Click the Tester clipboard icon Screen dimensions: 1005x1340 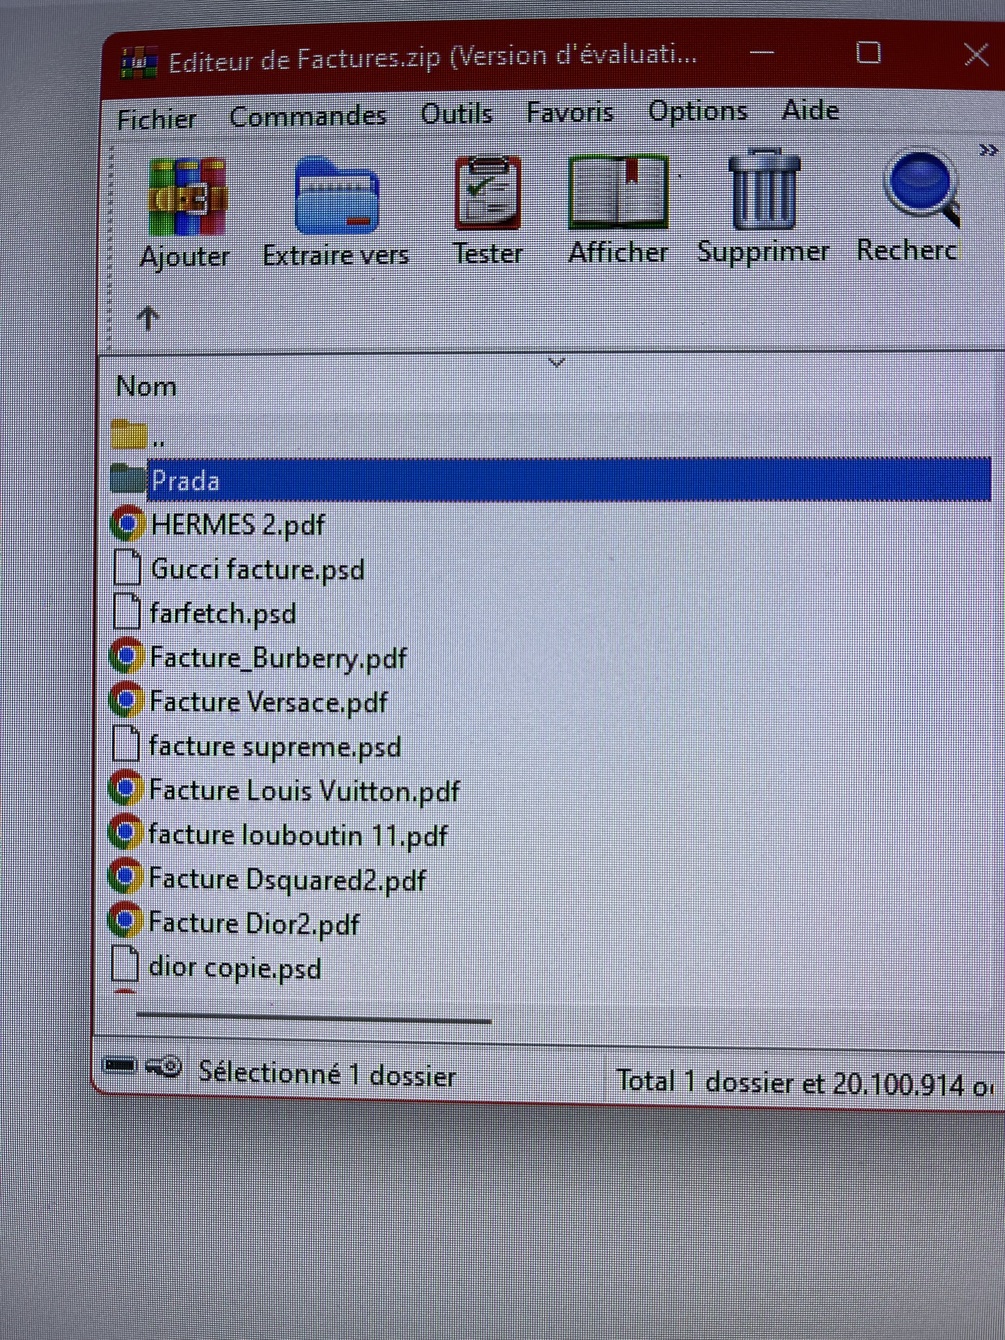click(x=488, y=192)
